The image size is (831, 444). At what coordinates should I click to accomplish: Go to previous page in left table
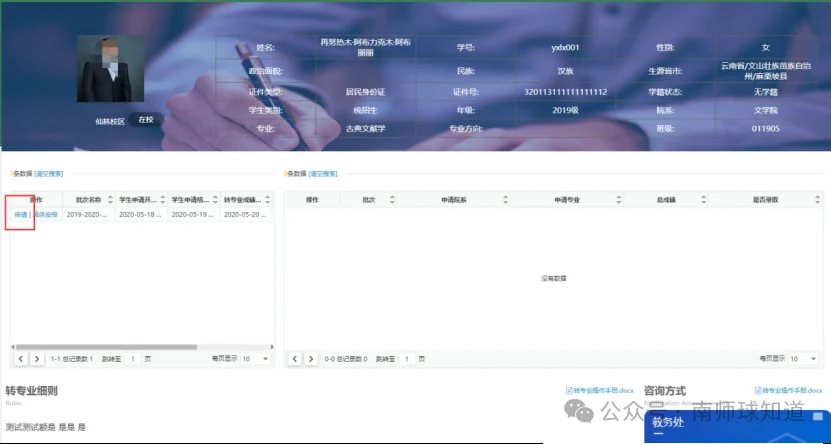click(21, 359)
